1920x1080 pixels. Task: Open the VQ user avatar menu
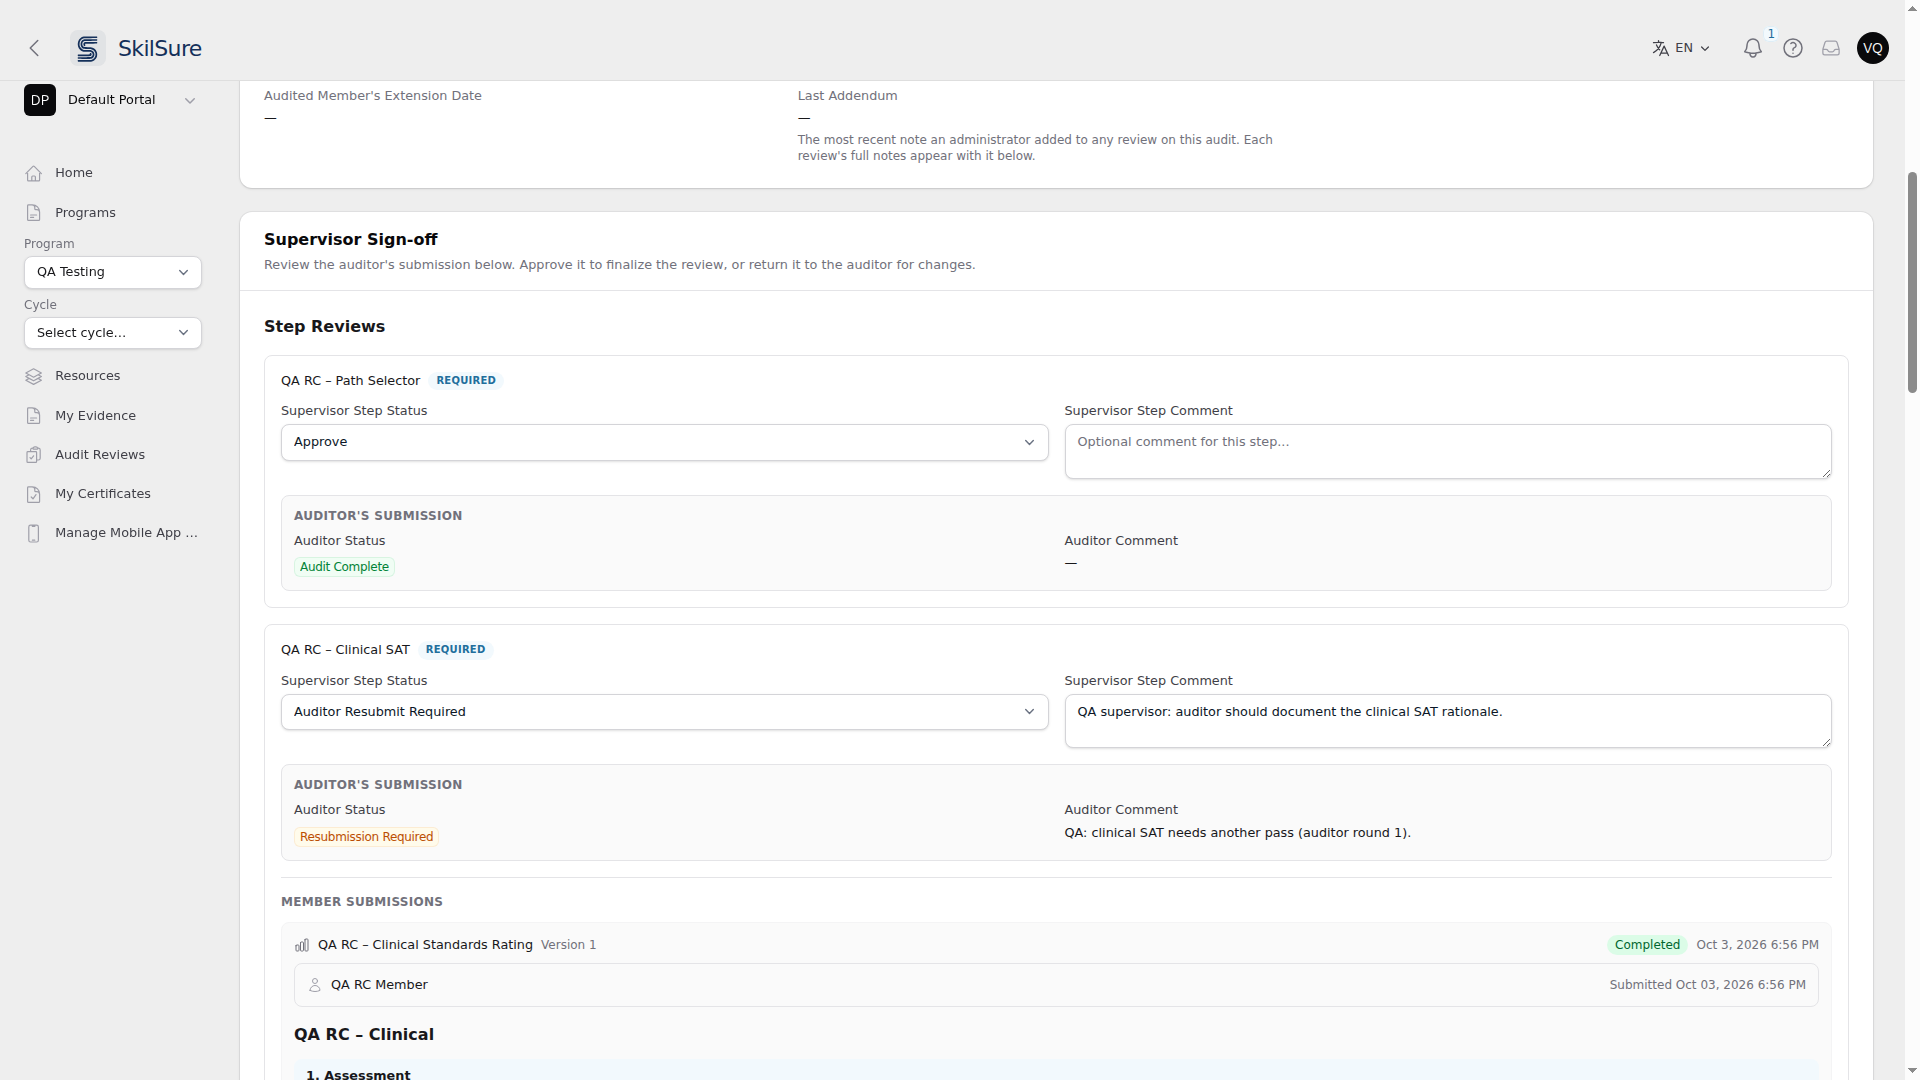click(x=1873, y=48)
